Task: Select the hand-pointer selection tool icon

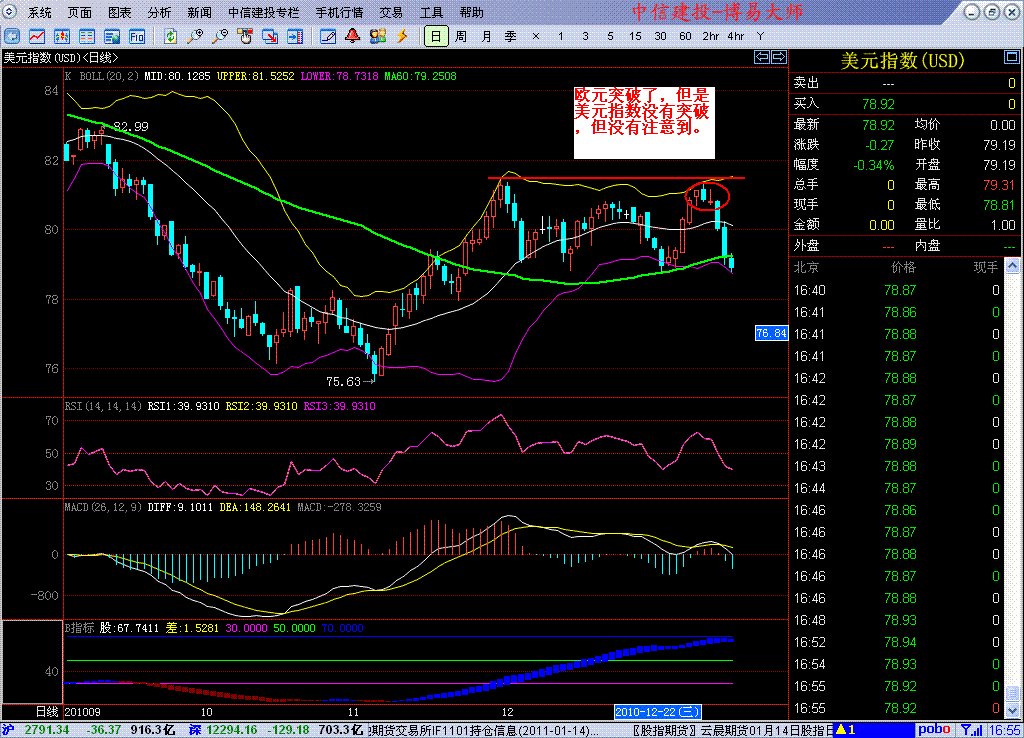Action: coord(245,37)
